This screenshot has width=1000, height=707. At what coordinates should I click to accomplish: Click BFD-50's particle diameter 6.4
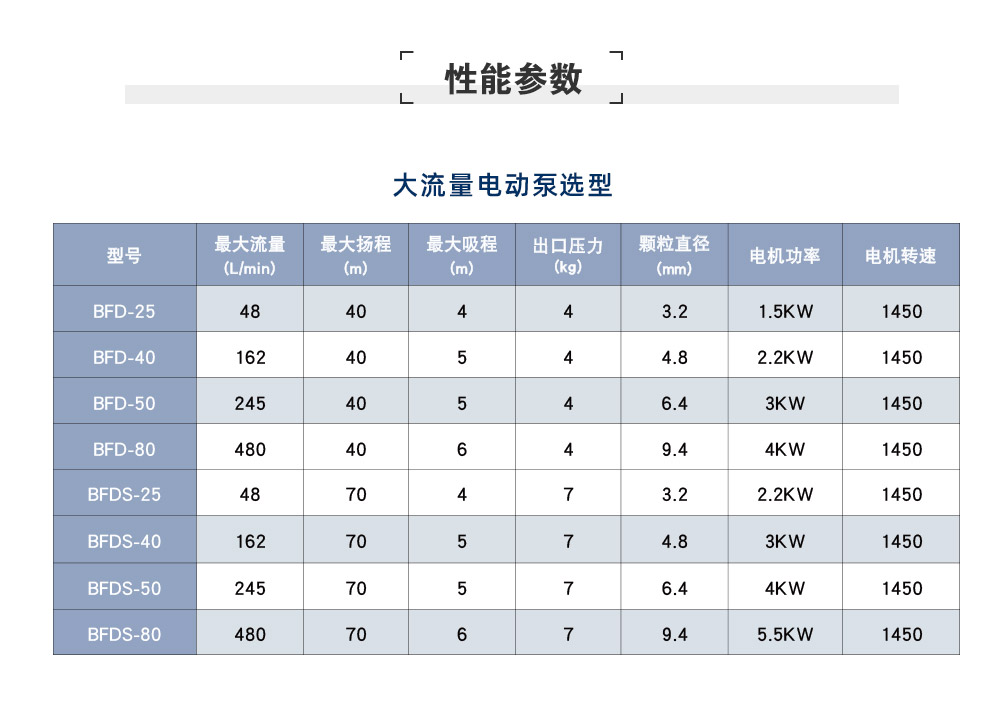tap(675, 403)
